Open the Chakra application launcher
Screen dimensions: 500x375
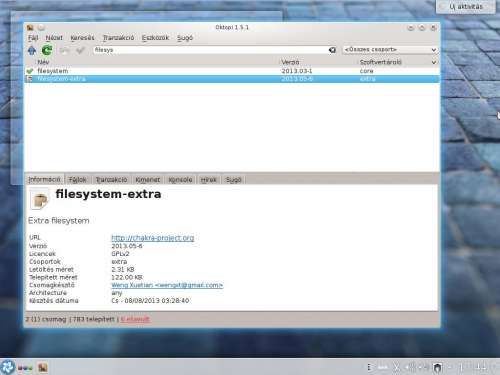coord(7,367)
